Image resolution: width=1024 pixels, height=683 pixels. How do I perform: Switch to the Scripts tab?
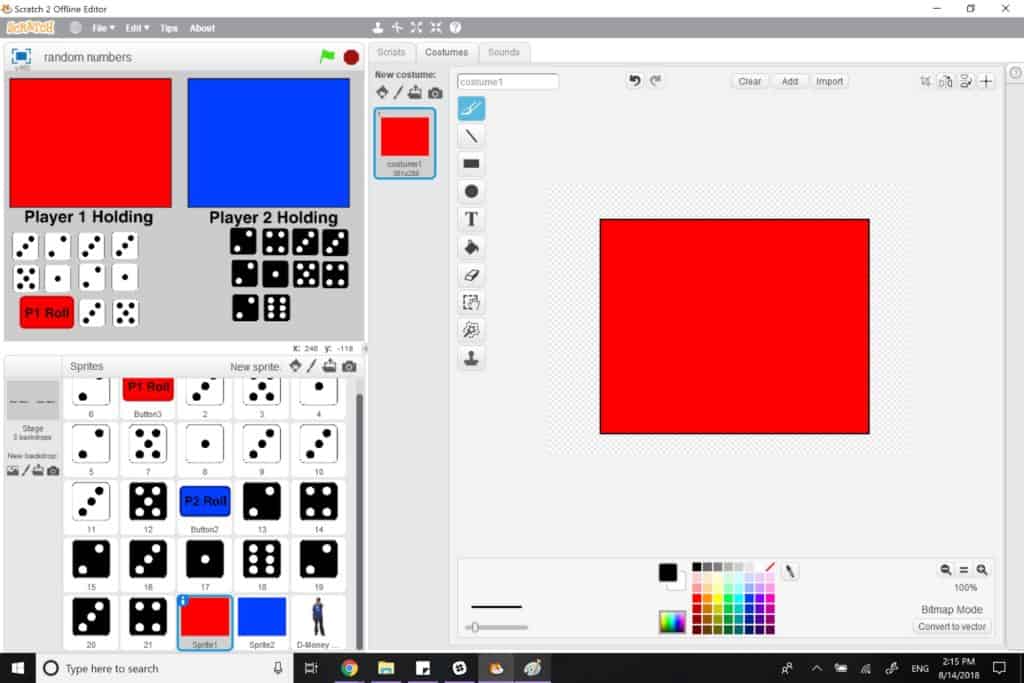pos(391,52)
